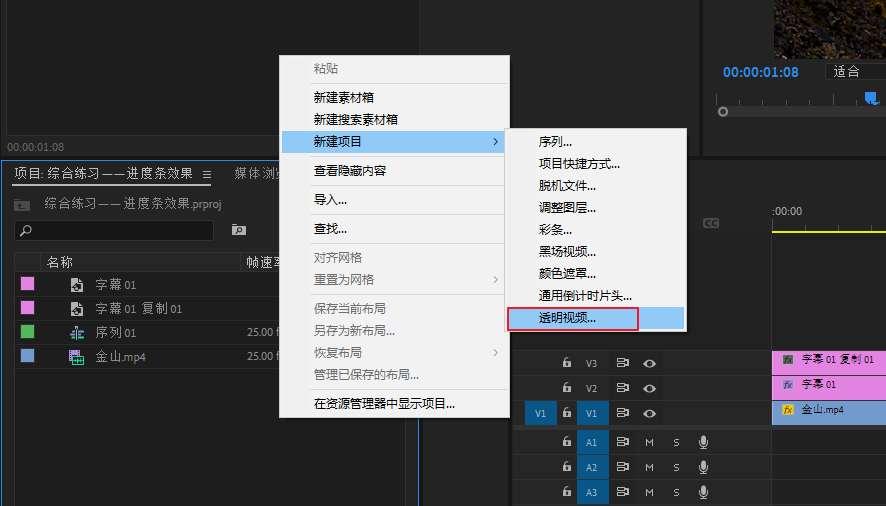Click the fx badge on 金山.mp4 clip
The image size is (886, 506).
coord(788,410)
